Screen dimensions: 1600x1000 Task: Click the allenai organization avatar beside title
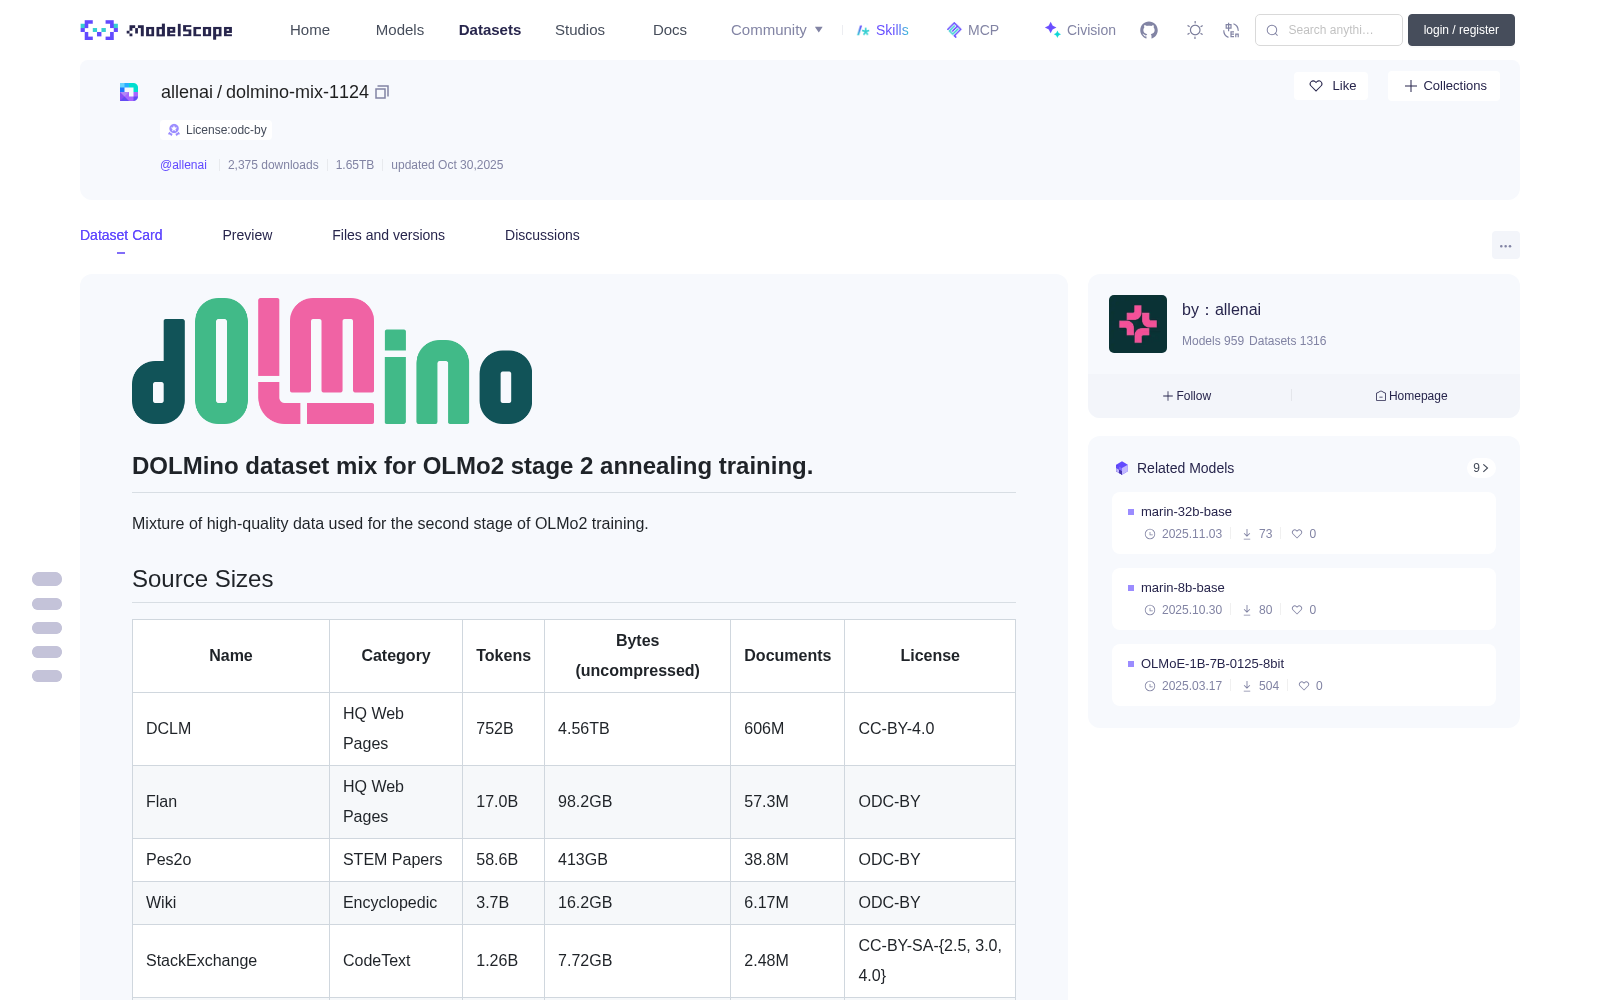pyautogui.click(x=129, y=92)
